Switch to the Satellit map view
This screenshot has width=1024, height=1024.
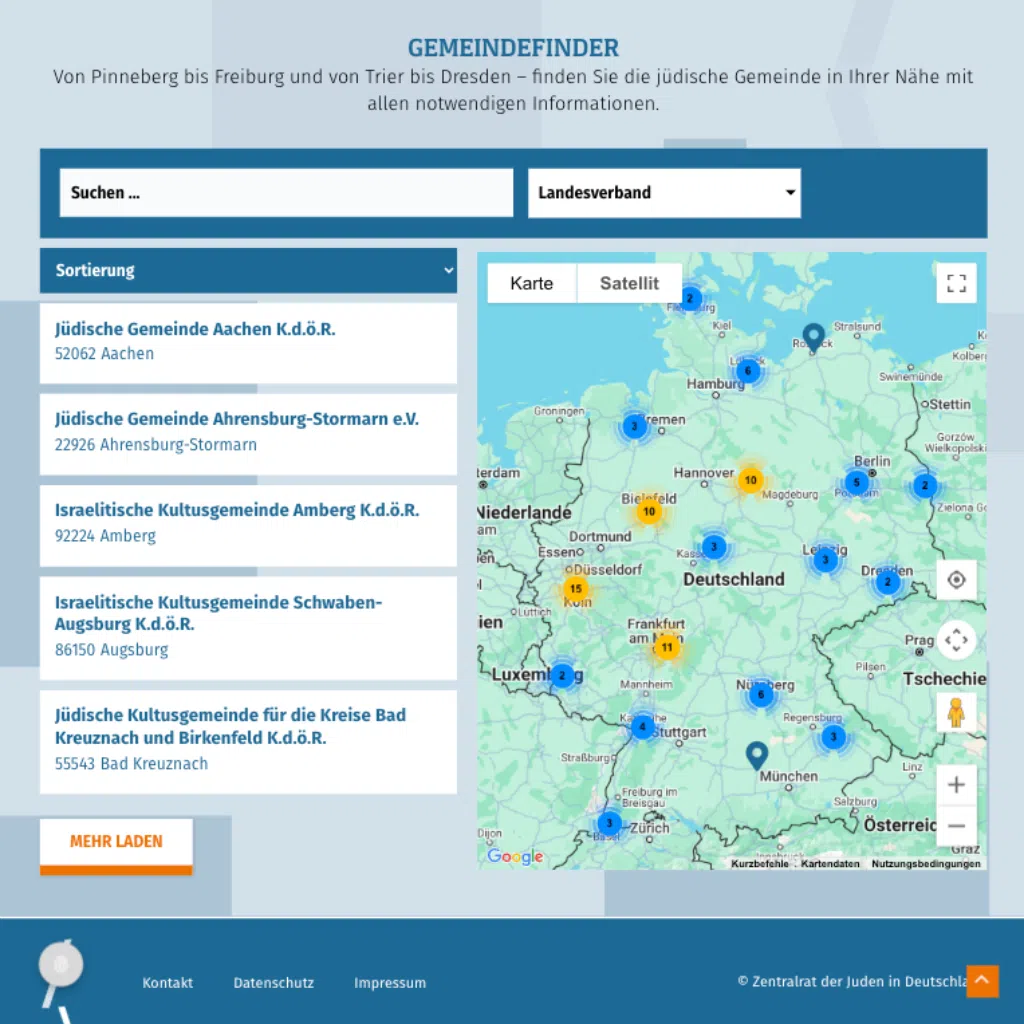click(x=629, y=283)
